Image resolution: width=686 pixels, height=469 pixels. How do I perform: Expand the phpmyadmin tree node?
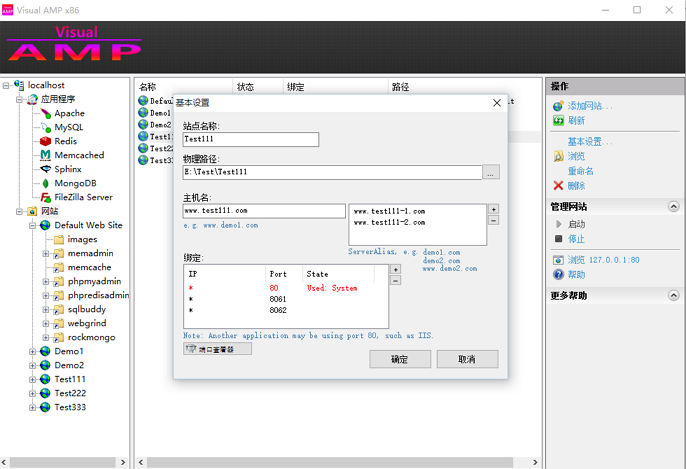point(46,281)
